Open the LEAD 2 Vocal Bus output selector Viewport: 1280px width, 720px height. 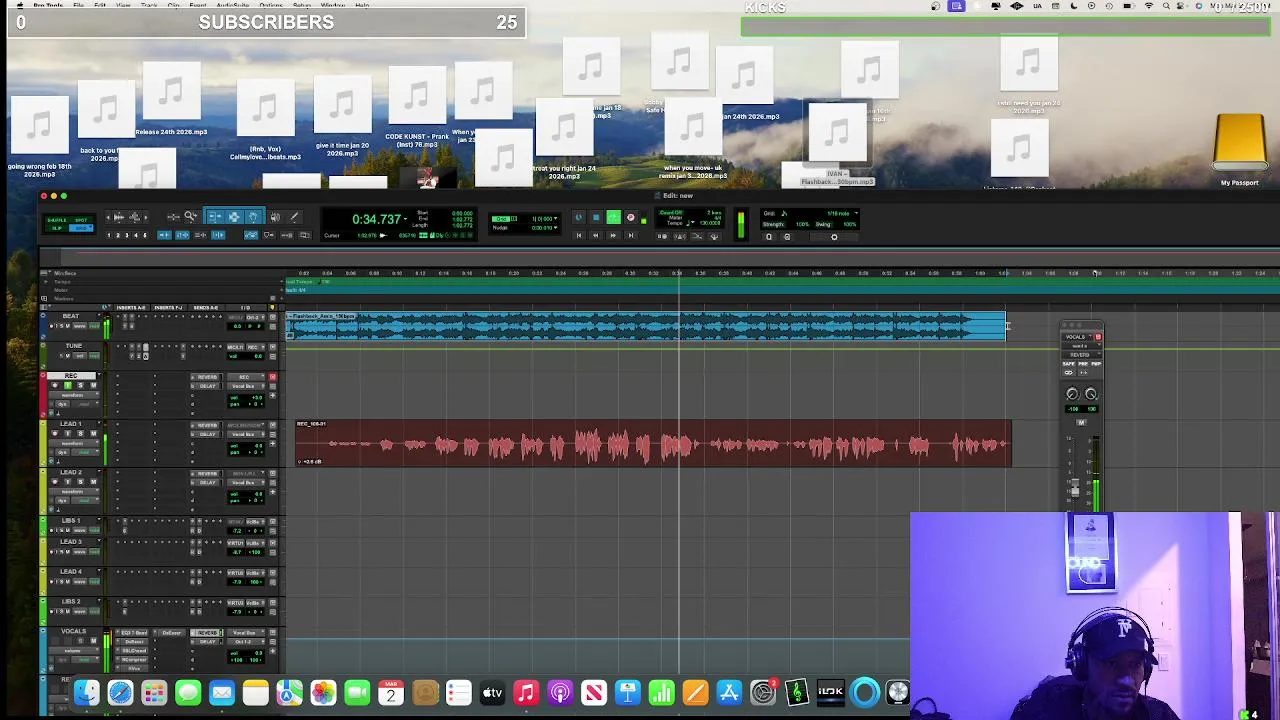[245, 483]
